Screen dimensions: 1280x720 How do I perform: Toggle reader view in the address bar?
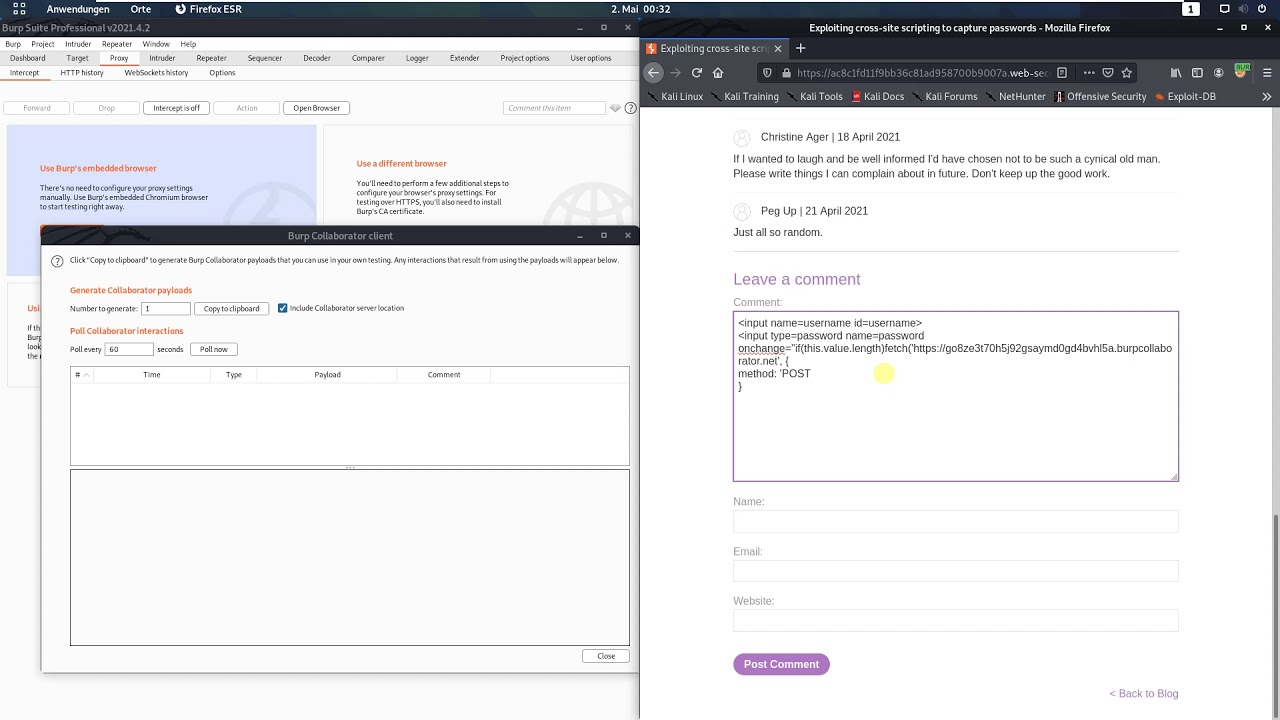pyautogui.click(x=1062, y=73)
